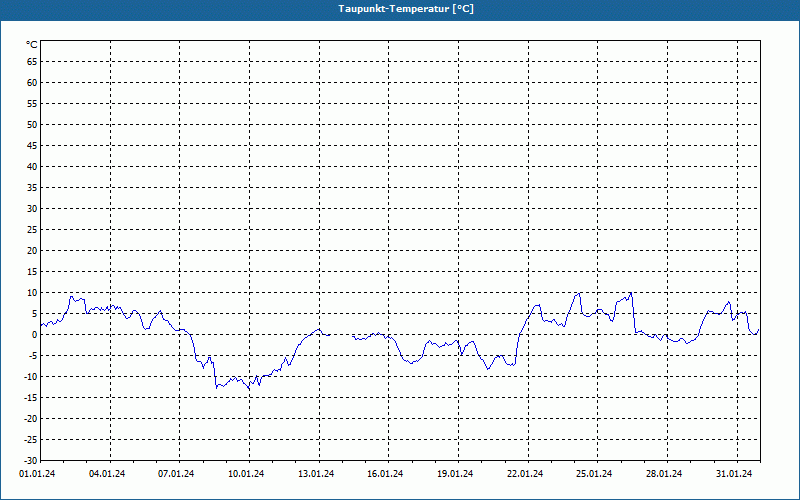This screenshot has height=500, width=800.
Task: Click the 50 y-axis label
Action: [x=32, y=124]
